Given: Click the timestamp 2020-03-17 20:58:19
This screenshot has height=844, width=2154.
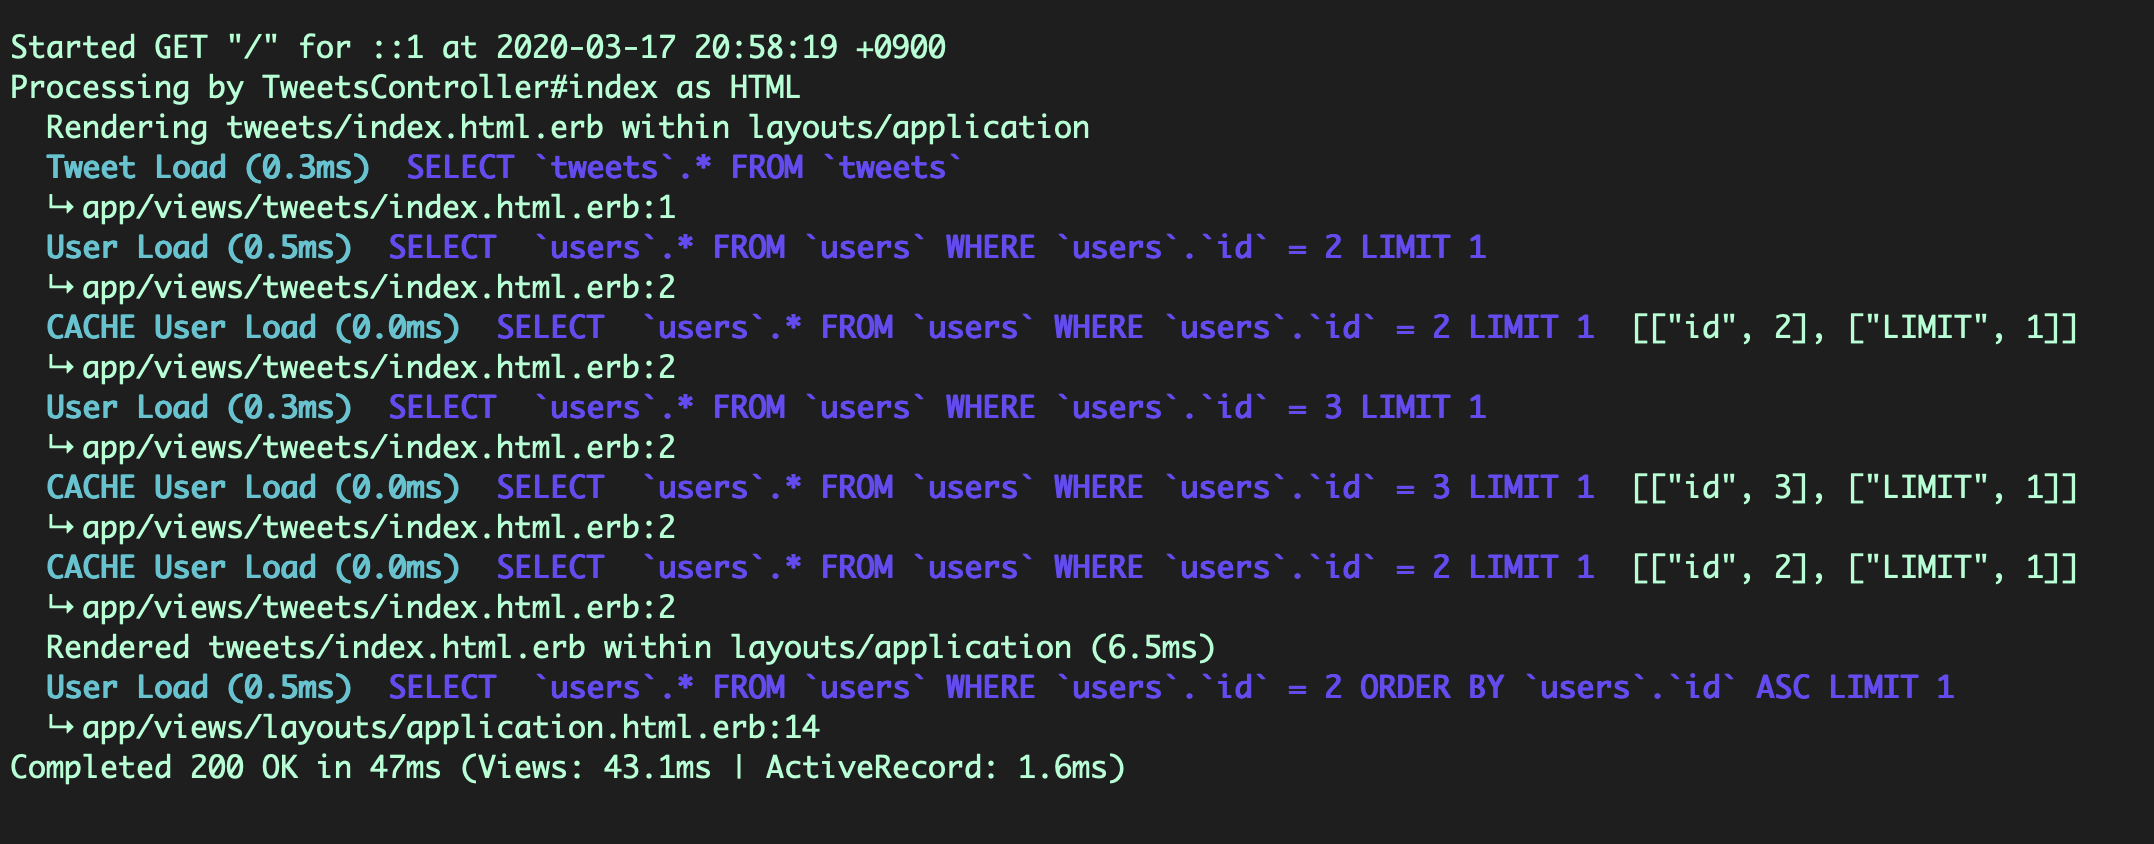Looking at the screenshot, I should (x=666, y=48).
